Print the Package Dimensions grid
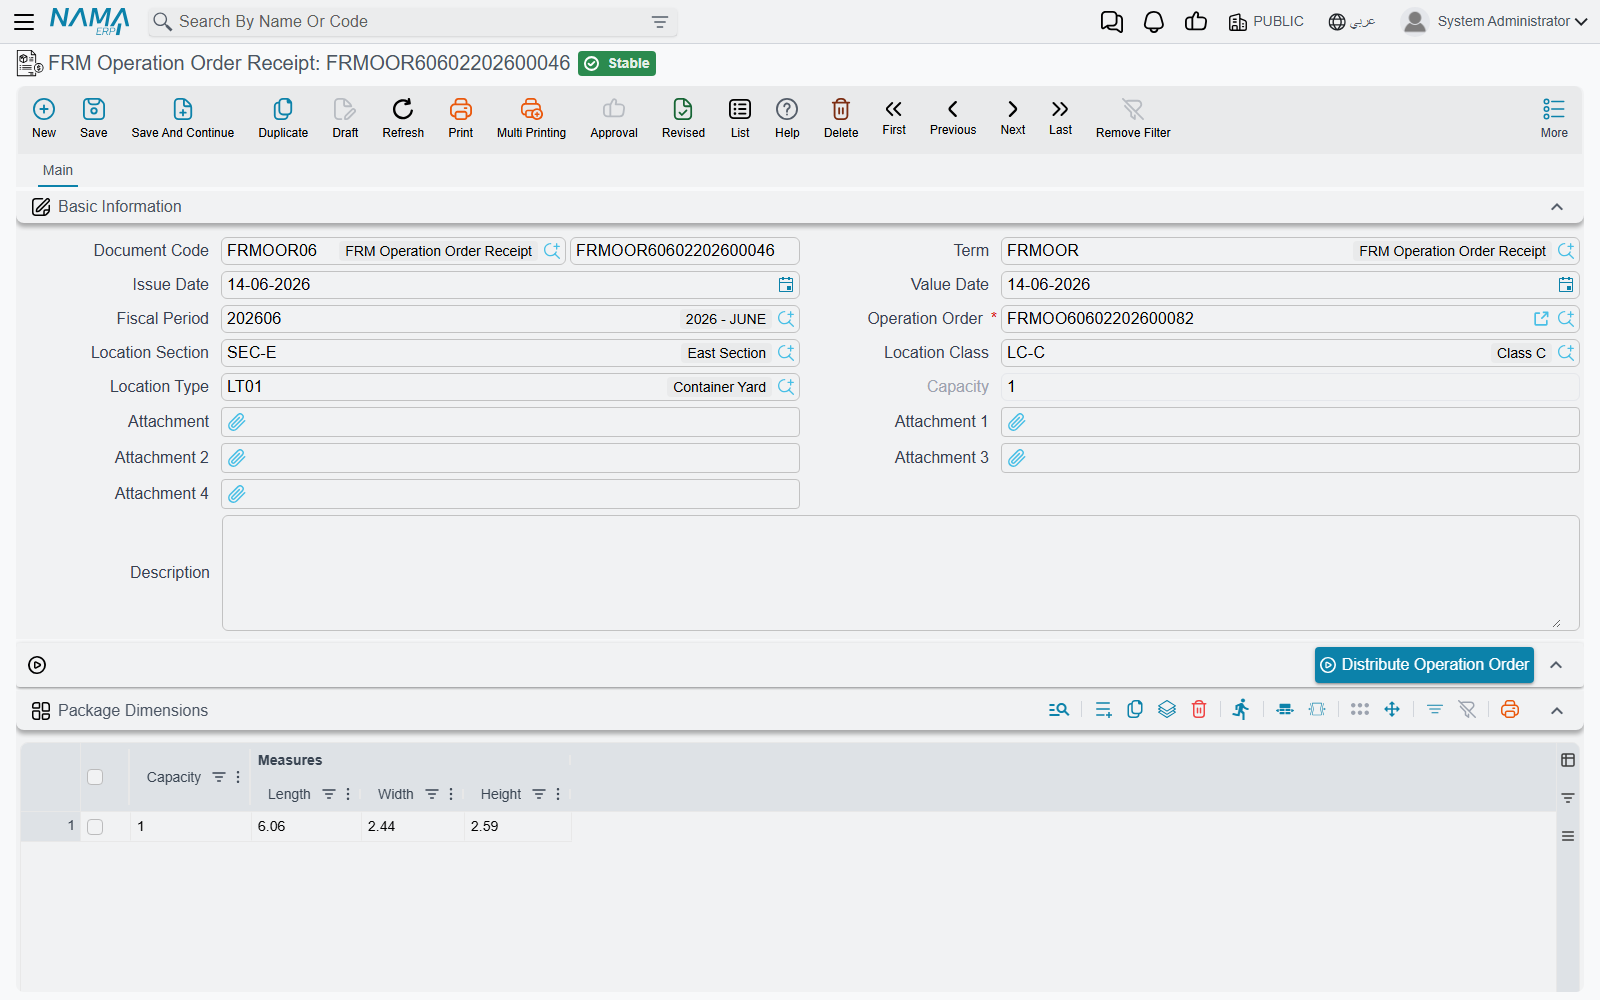 pyautogui.click(x=1510, y=709)
